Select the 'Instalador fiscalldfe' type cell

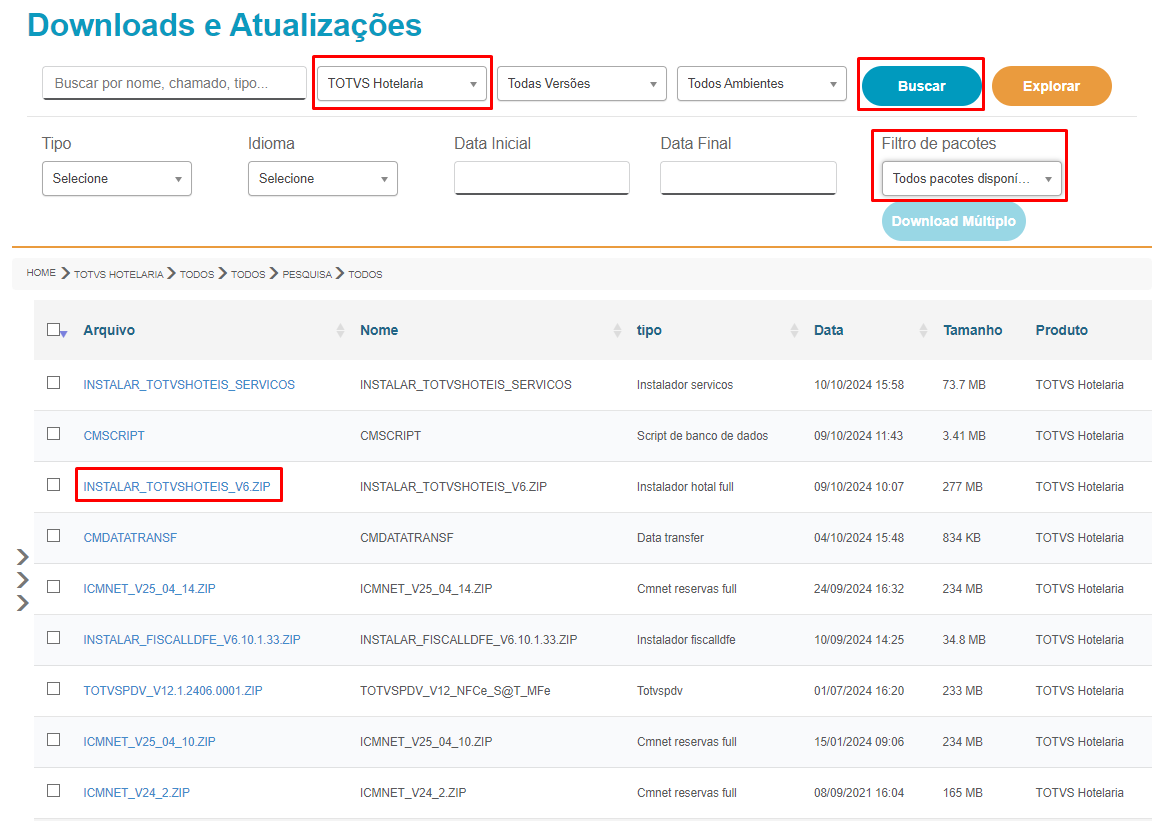(x=686, y=640)
